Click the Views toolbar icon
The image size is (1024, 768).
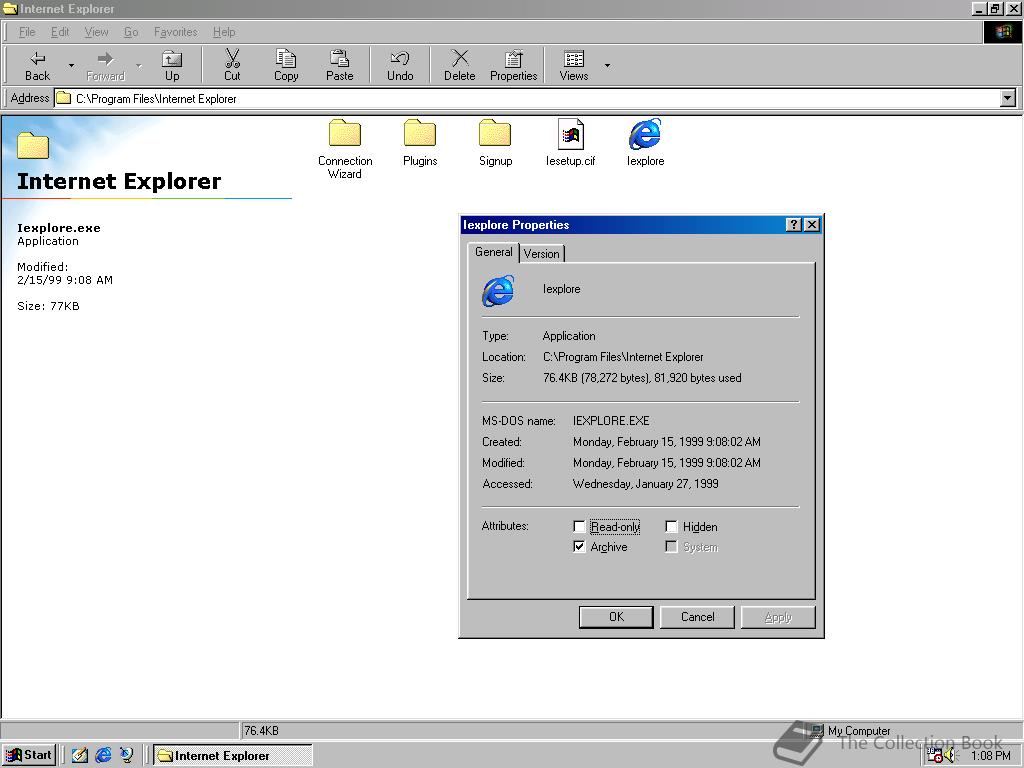pos(574,65)
